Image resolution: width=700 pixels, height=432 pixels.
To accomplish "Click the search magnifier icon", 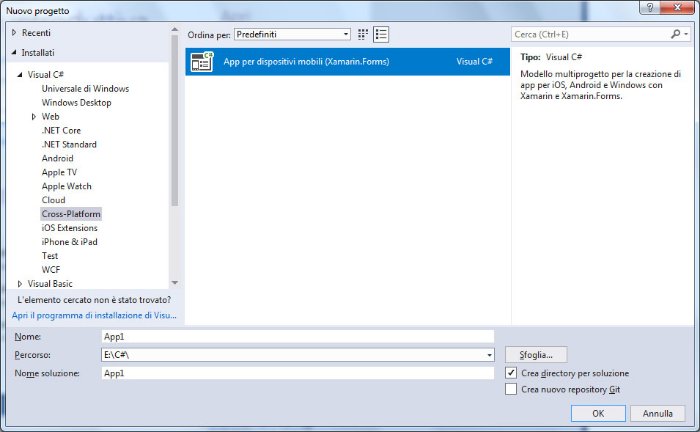I will [x=675, y=34].
